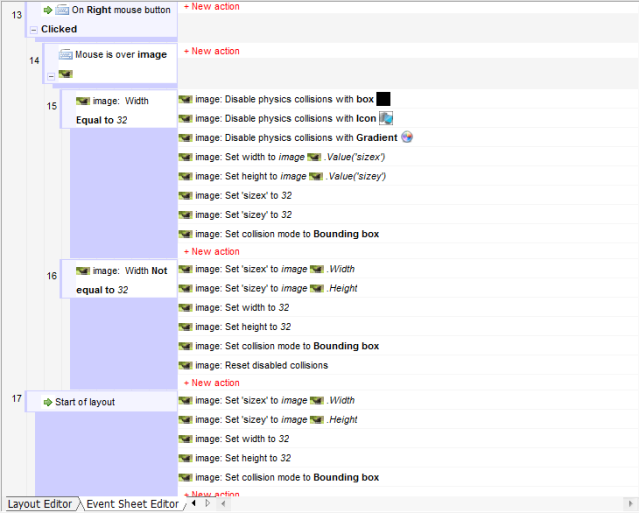639x513 pixels.
Task: Collapse event 13 Right mouse button Clicked
Action: 34,30
